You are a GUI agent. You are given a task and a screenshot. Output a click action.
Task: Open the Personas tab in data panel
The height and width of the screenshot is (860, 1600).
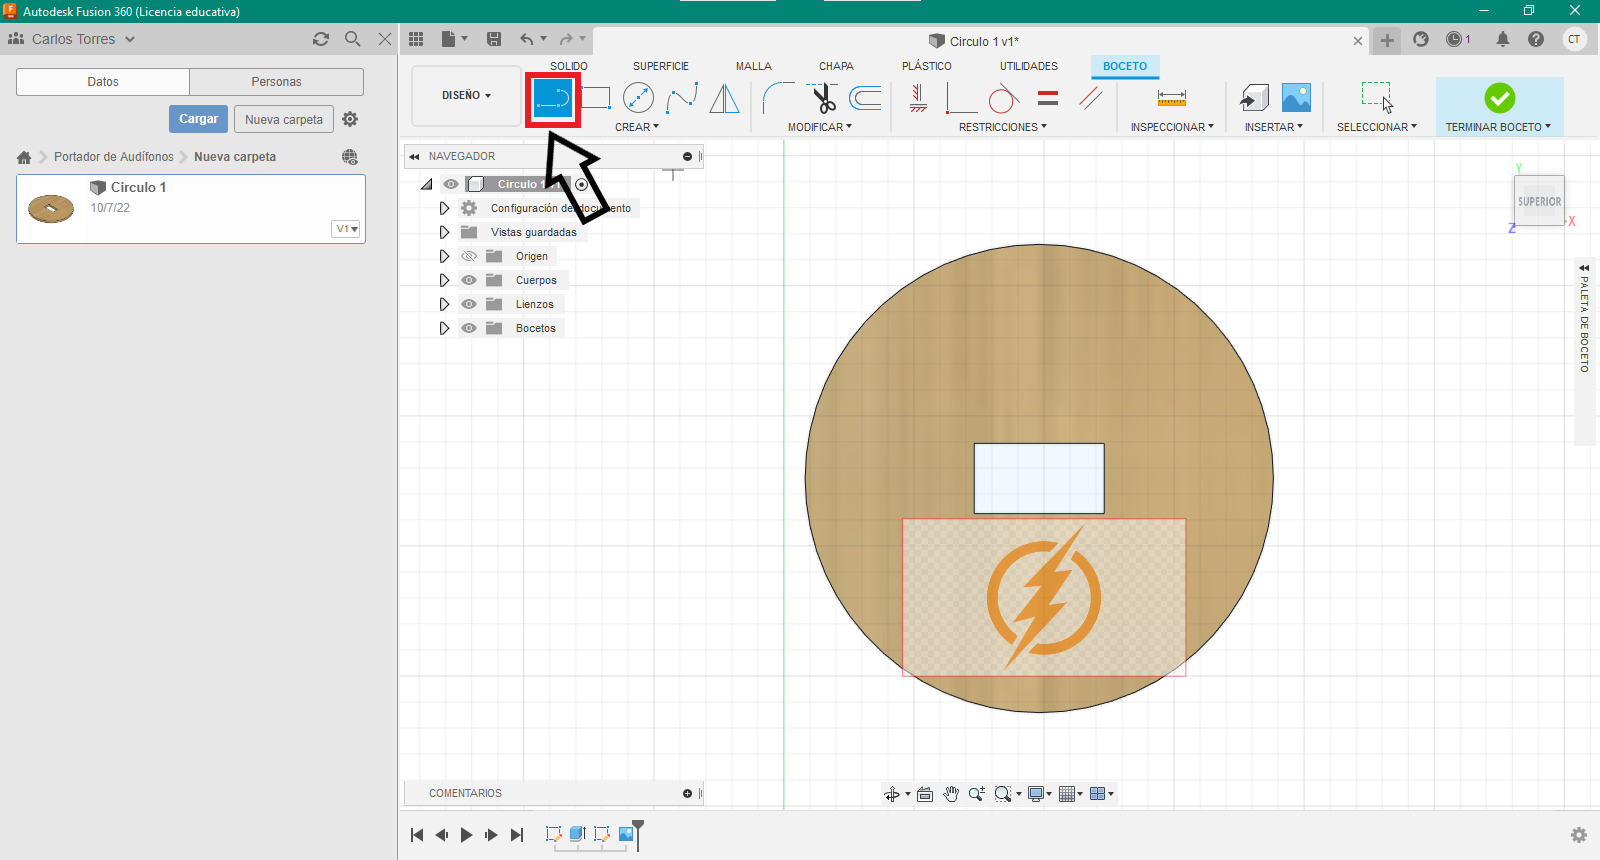276,82
